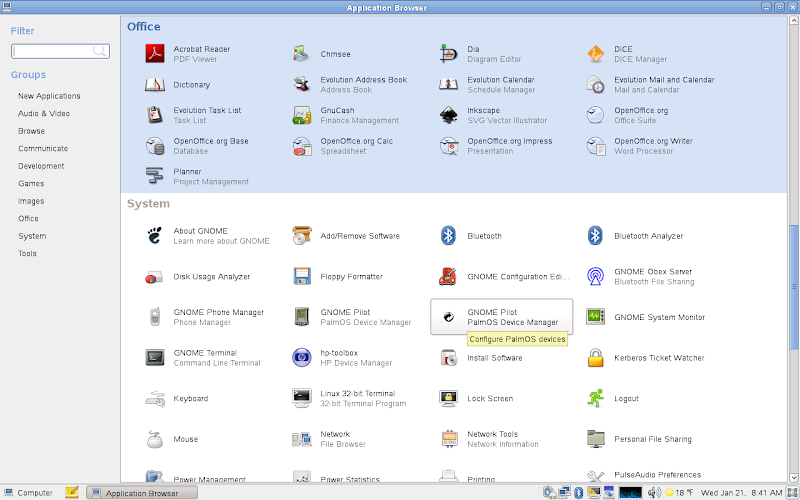The width and height of the screenshot is (800, 500).
Task: Open Evolution Address Book
Action: click(x=350, y=85)
